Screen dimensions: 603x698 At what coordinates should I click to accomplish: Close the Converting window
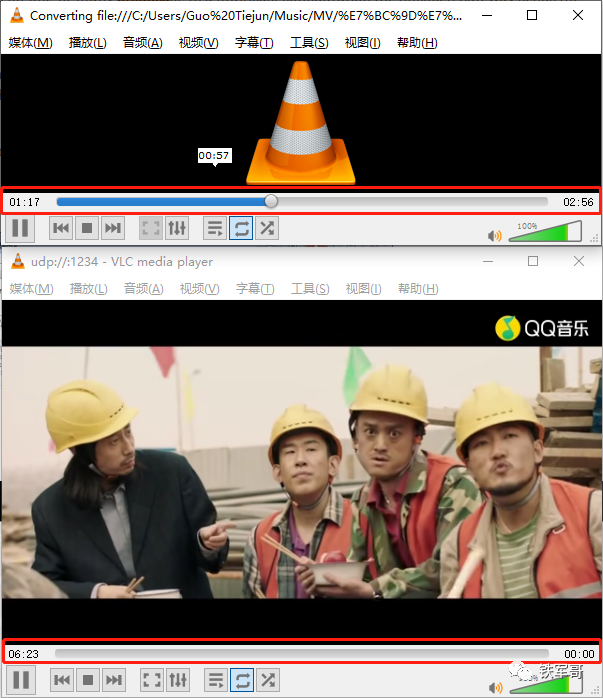578,16
